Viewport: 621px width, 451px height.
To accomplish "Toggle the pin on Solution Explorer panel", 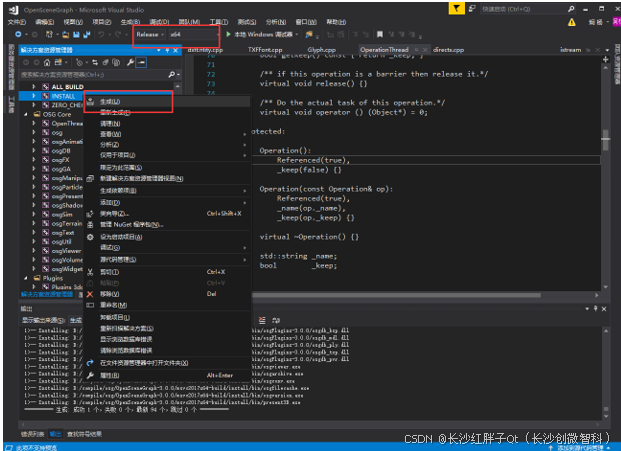I will [x=166, y=49].
